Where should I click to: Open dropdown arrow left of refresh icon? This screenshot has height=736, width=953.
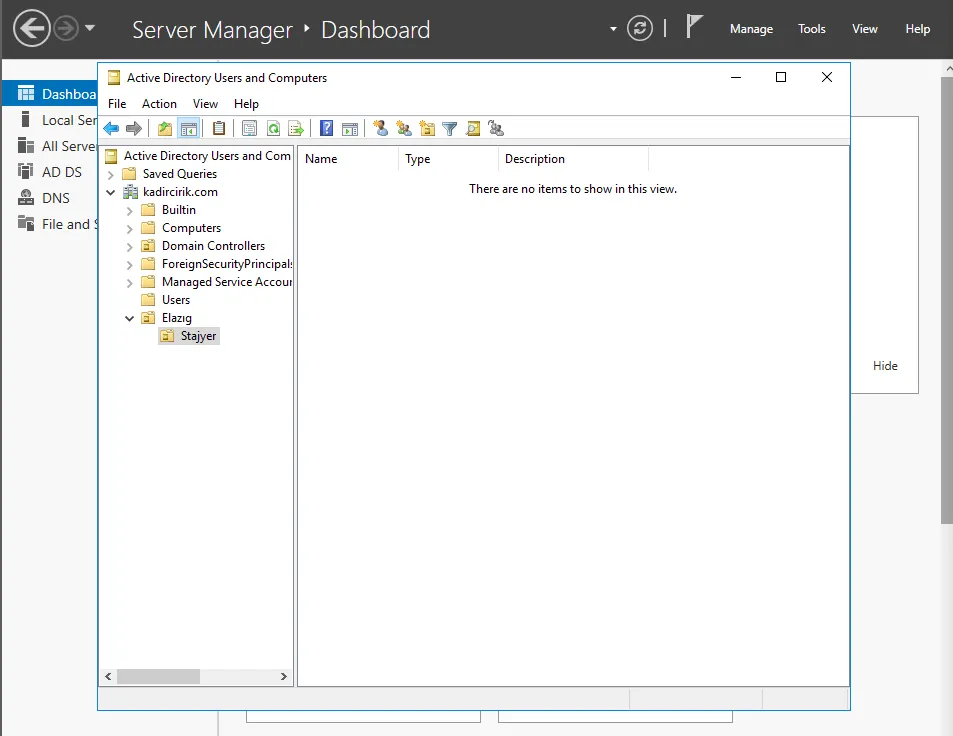613,29
